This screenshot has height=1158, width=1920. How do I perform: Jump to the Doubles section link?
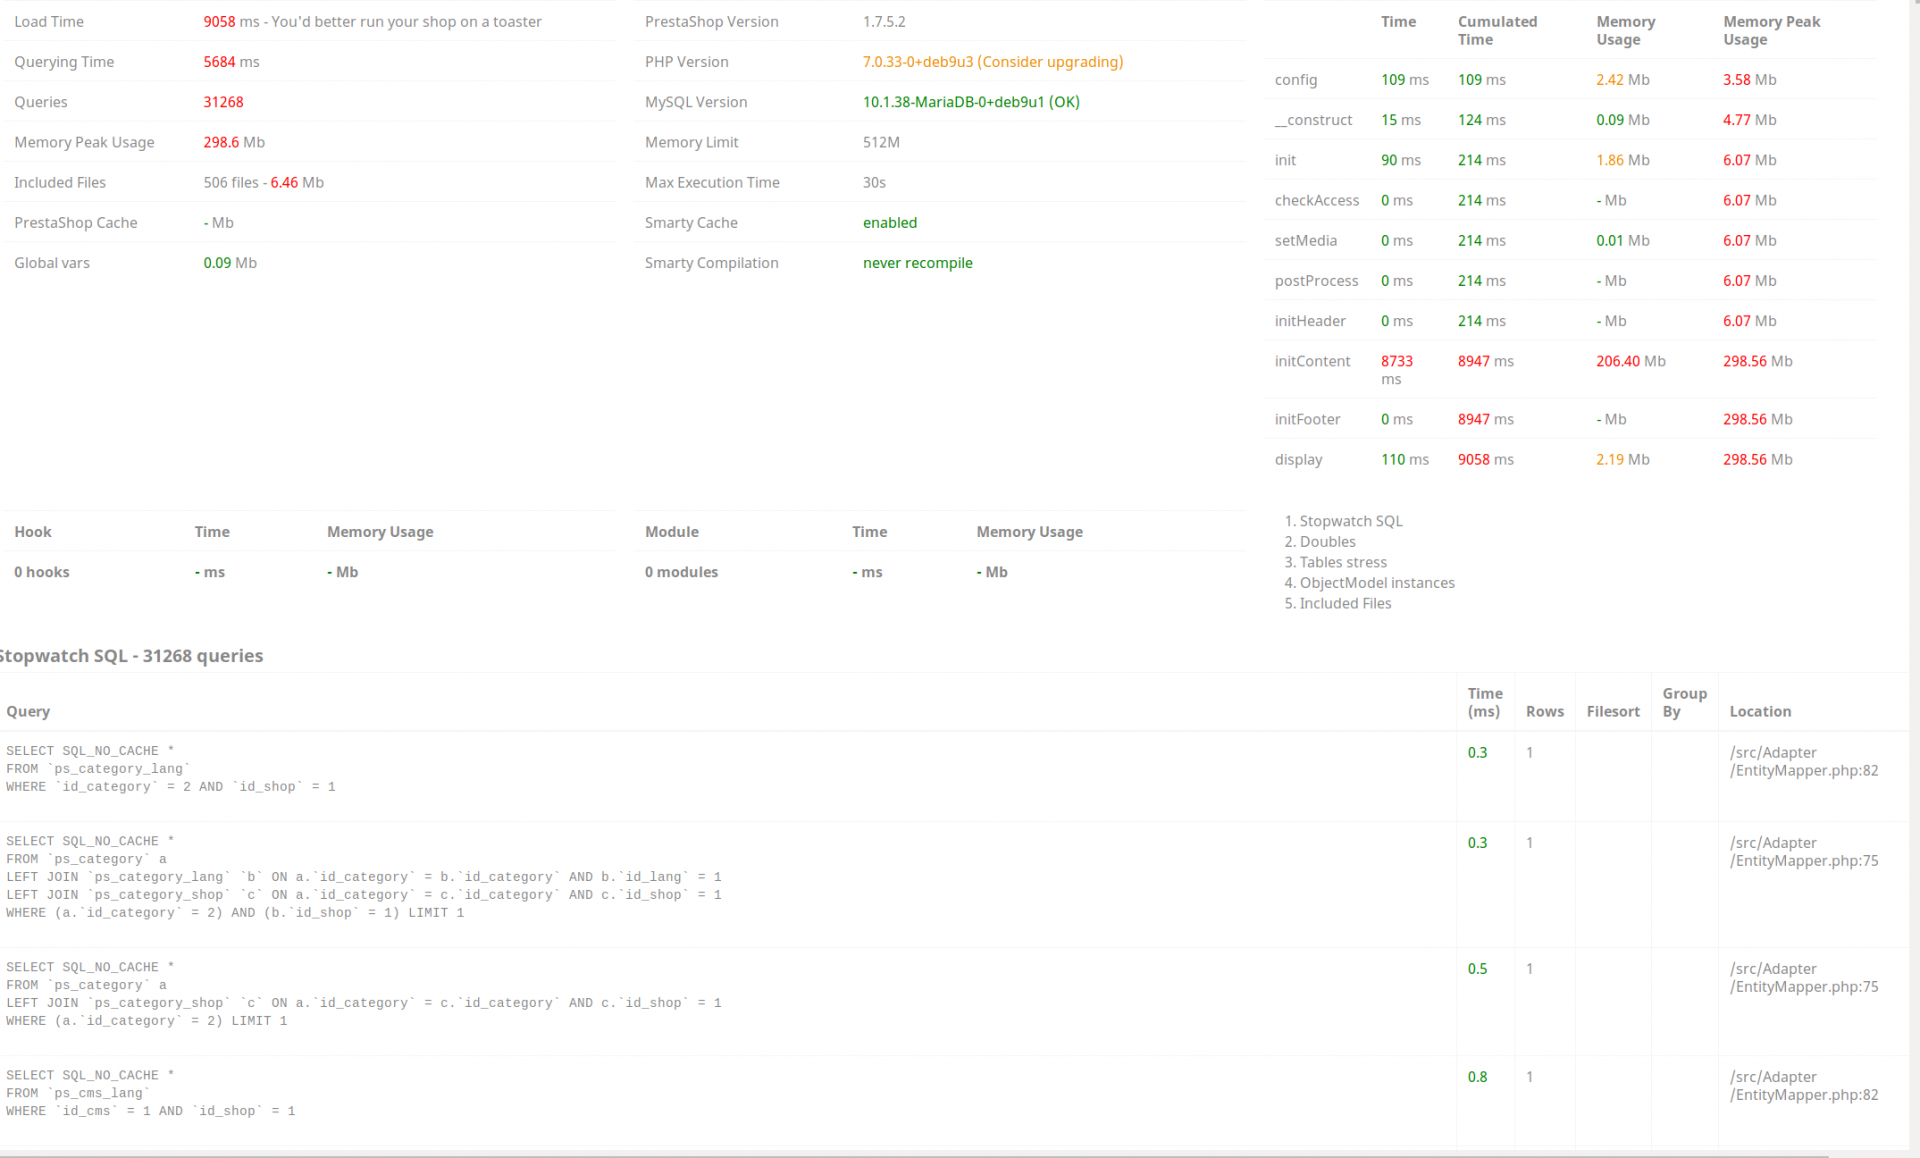tap(1327, 542)
